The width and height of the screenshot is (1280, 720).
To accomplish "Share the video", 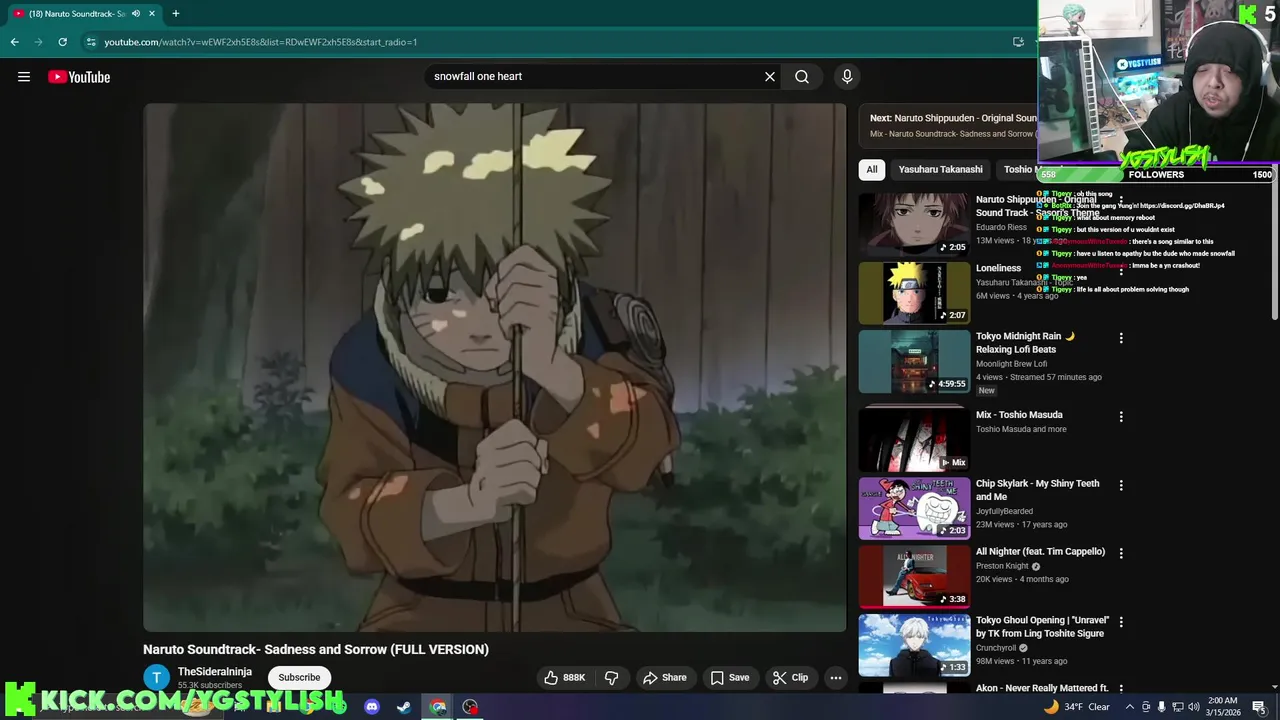I will tap(665, 677).
